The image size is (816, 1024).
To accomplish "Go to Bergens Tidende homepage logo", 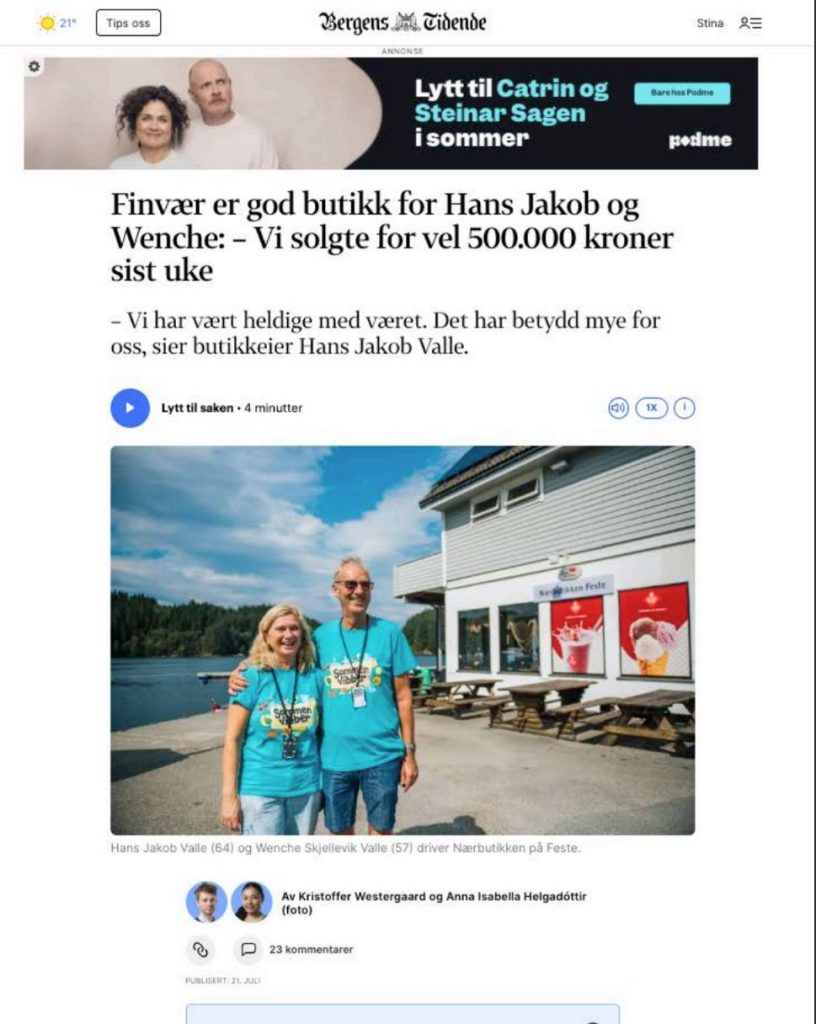I will (402, 23).
